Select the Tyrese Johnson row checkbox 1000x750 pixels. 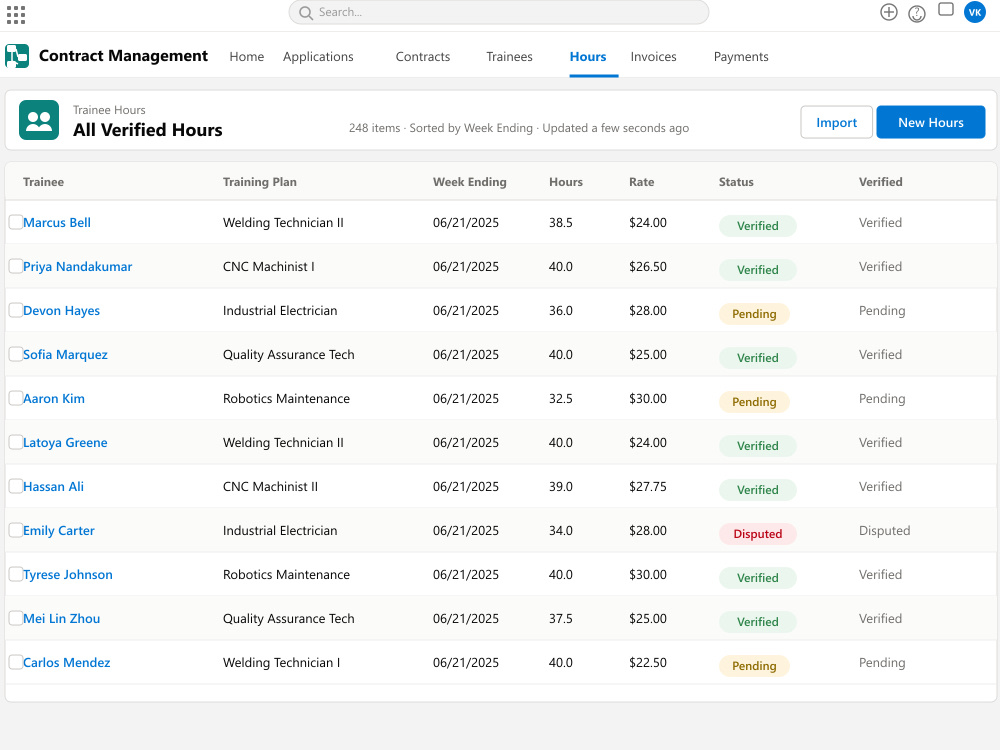point(16,574)
